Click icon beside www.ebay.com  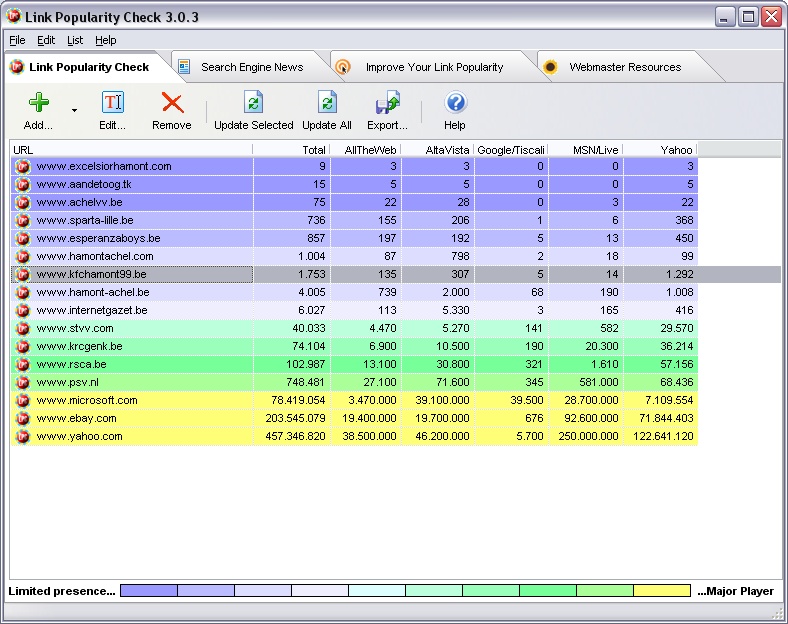[23, 419]
